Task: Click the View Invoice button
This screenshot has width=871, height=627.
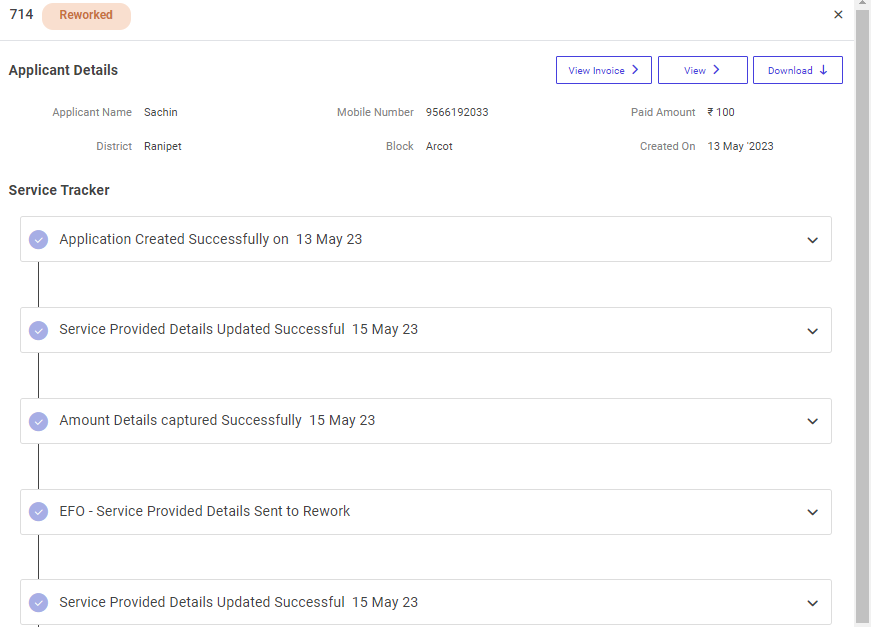Action: (x=603, y=70)
